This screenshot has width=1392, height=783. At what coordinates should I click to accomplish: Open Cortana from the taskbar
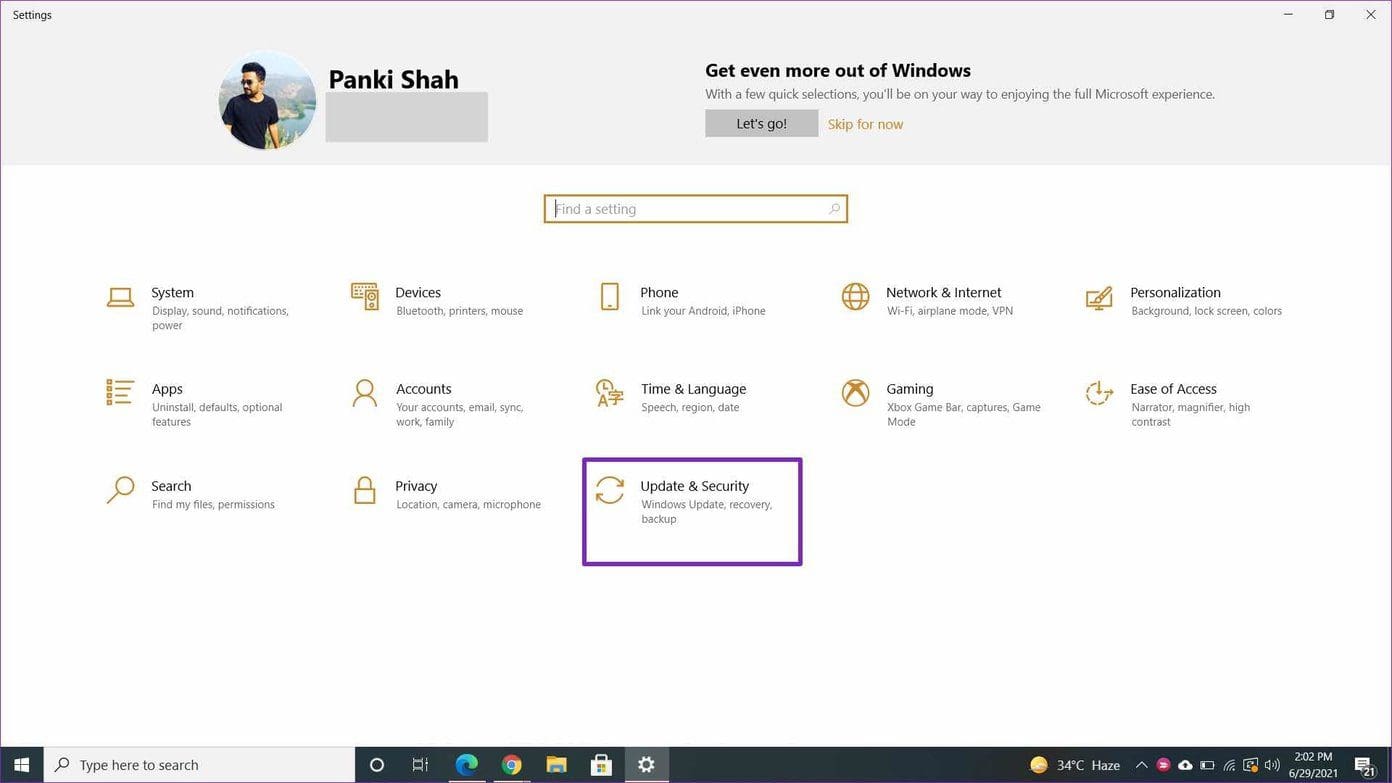tap(377, 765)
